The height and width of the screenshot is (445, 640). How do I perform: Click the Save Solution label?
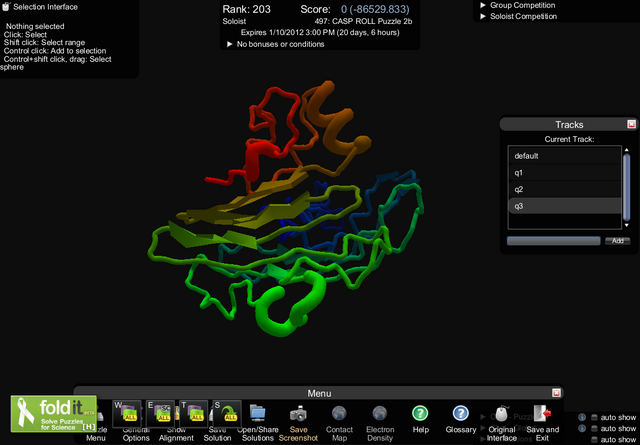[217, 434]
